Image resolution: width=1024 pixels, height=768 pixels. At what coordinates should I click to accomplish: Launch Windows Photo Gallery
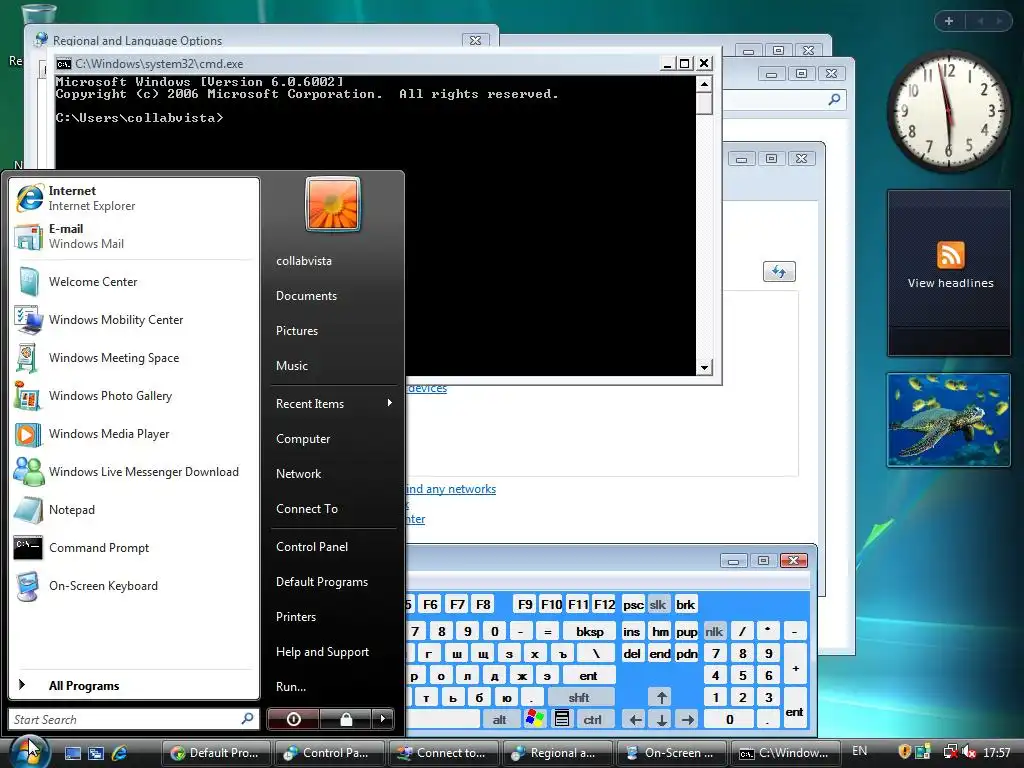point(134,396)
